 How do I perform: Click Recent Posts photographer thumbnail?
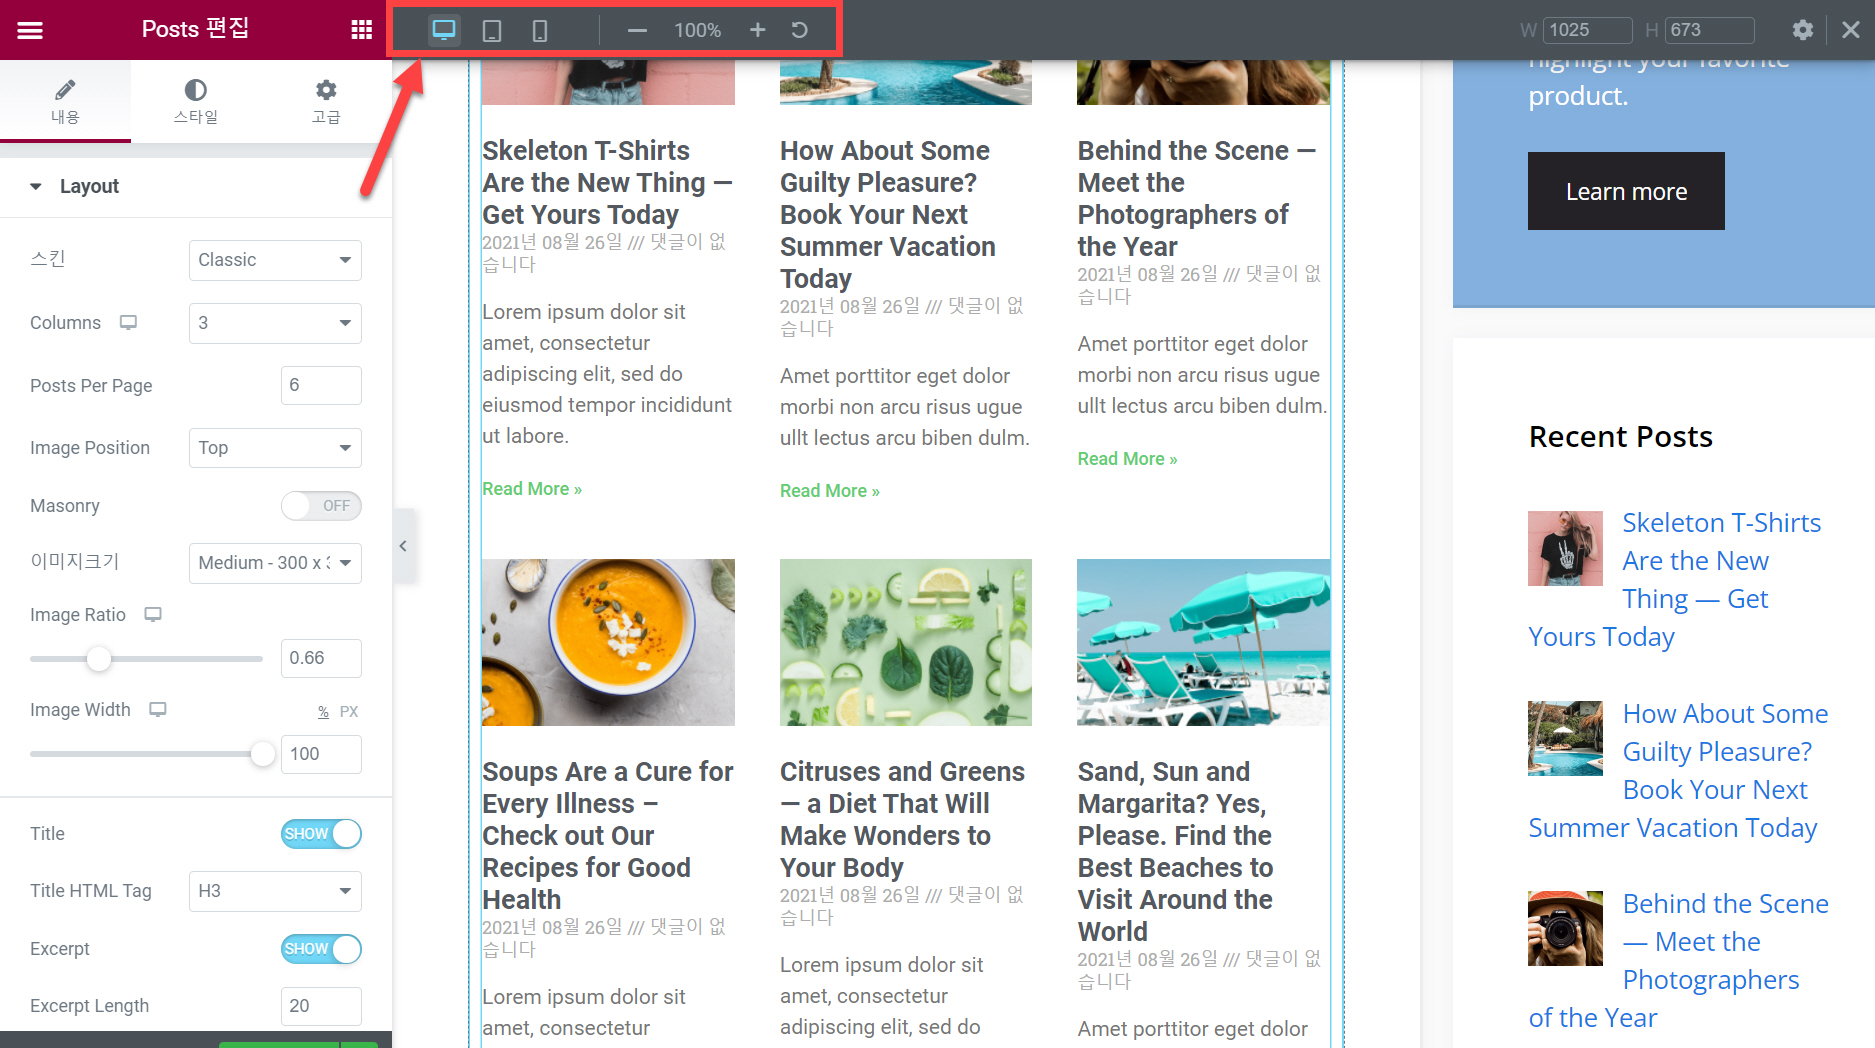[1565, 928]
